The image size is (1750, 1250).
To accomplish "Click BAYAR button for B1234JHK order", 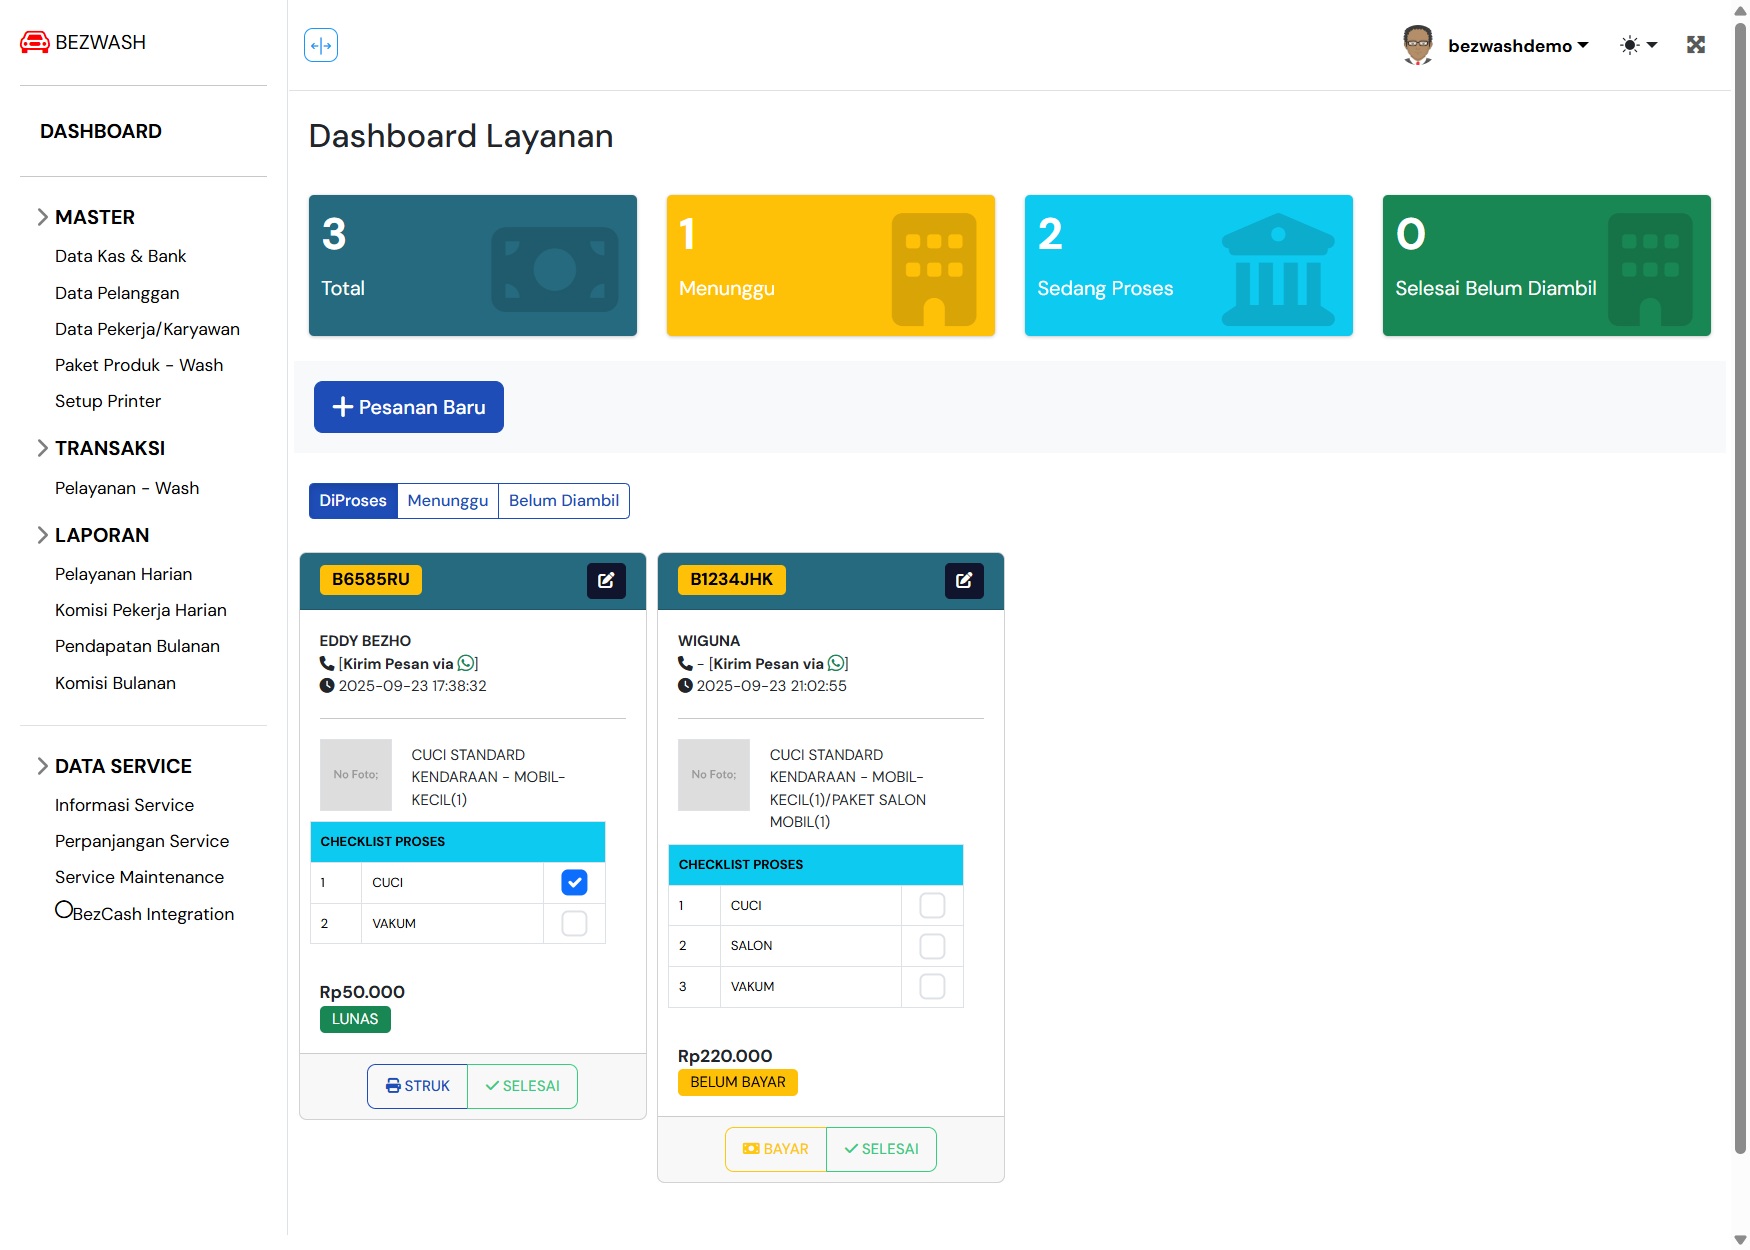I will pos(776,1149).
